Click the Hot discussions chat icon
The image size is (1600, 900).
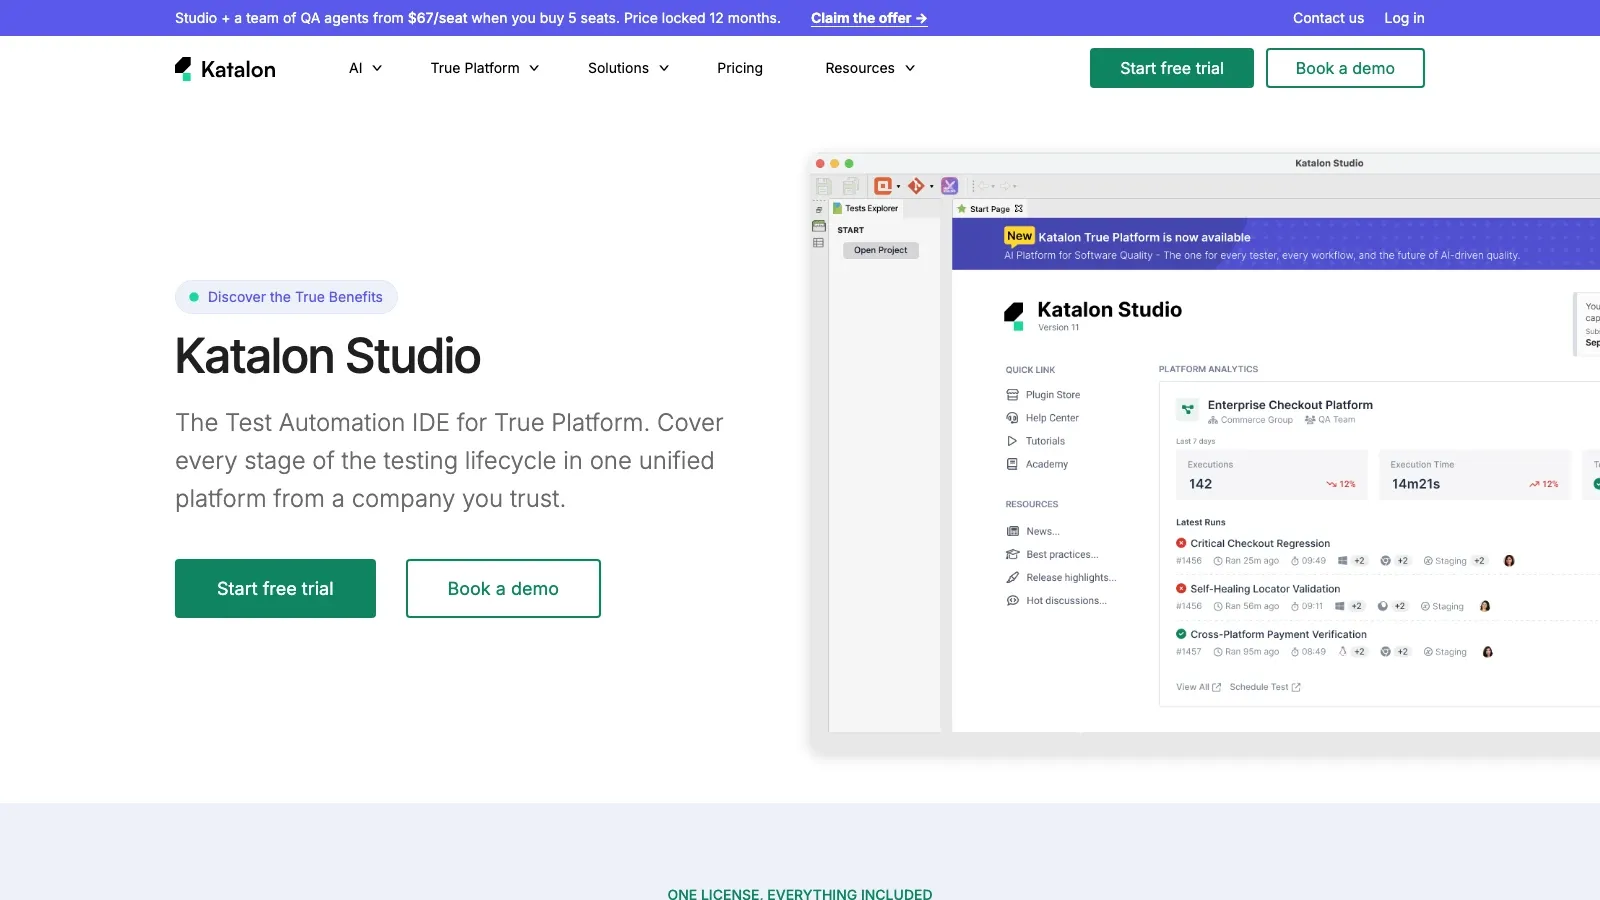[x=1012, y=600]
